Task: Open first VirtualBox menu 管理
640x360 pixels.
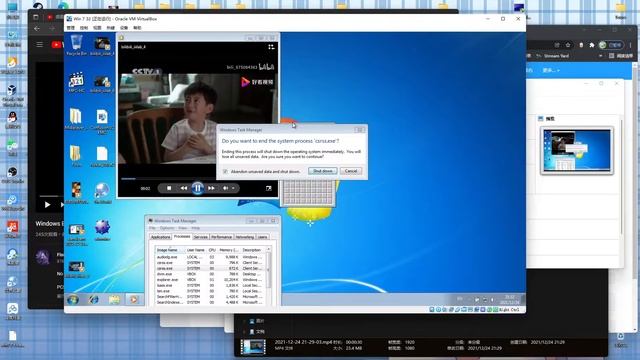Action: click(71, 28)
